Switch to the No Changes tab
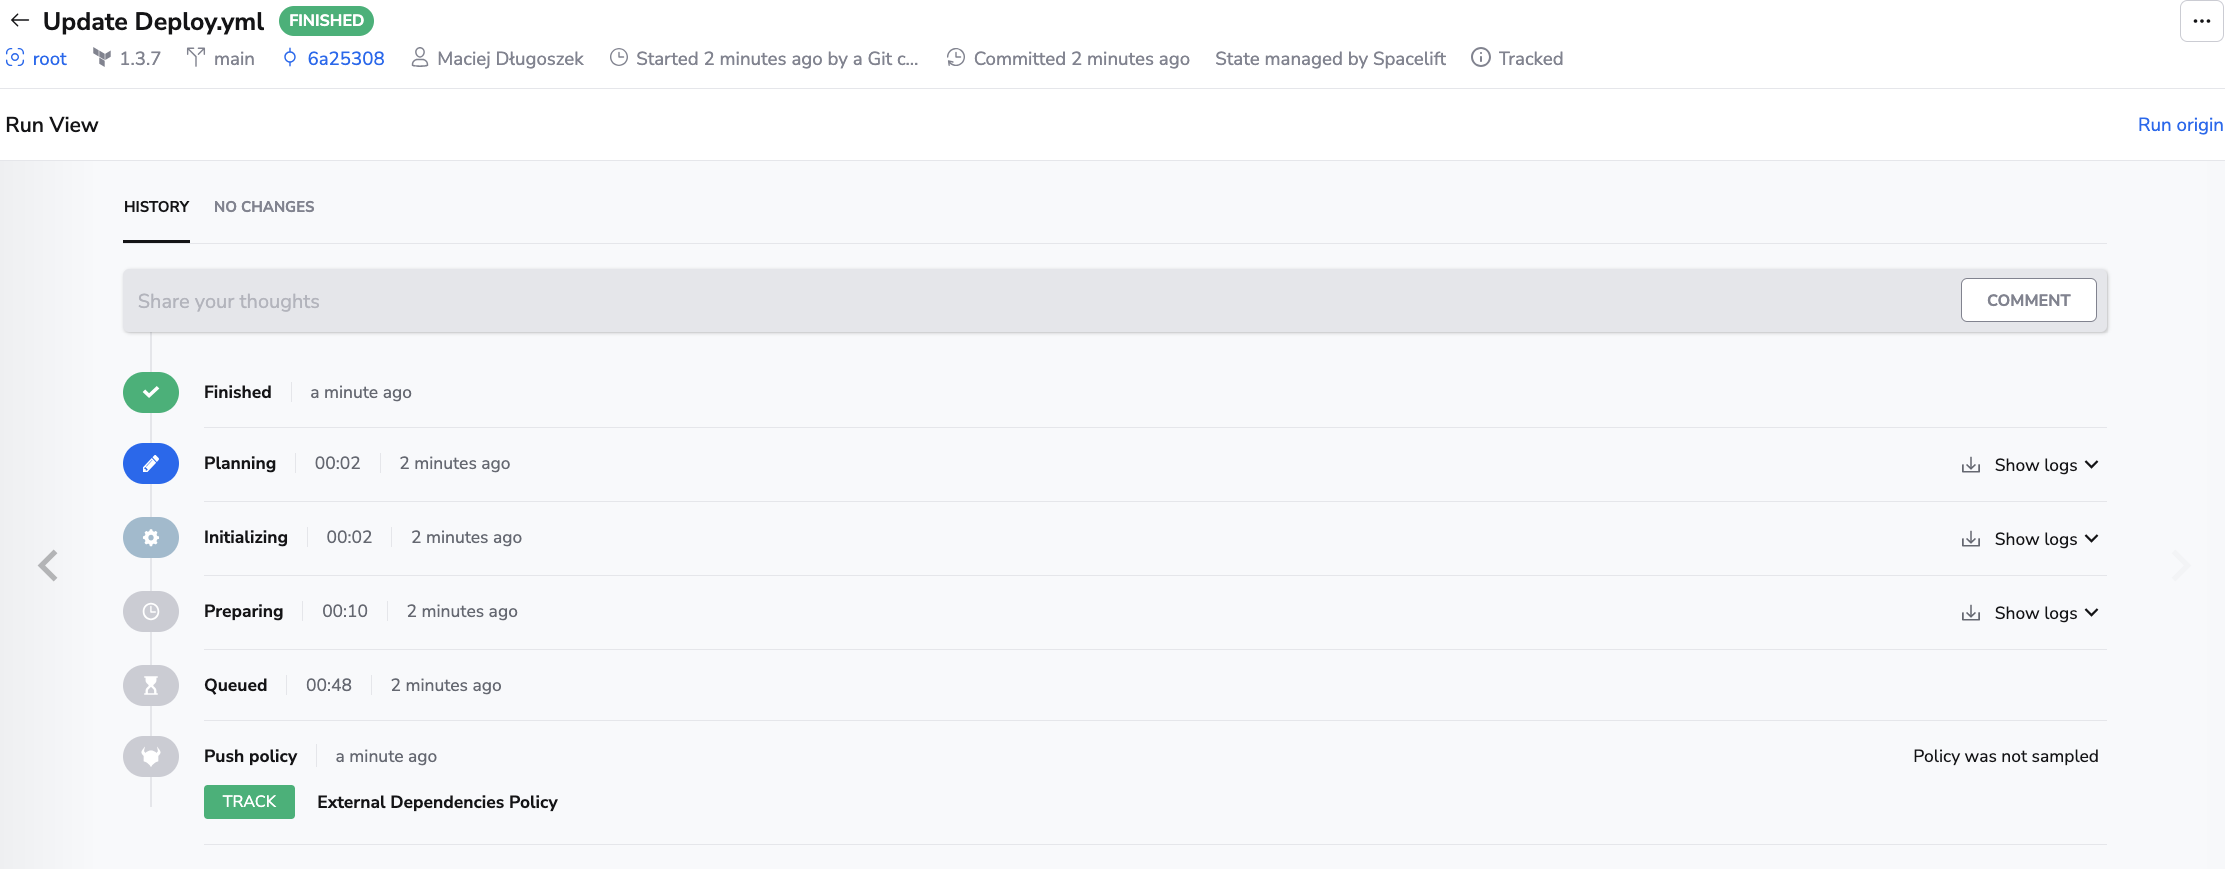2225x869 pixels. point(264,207)
